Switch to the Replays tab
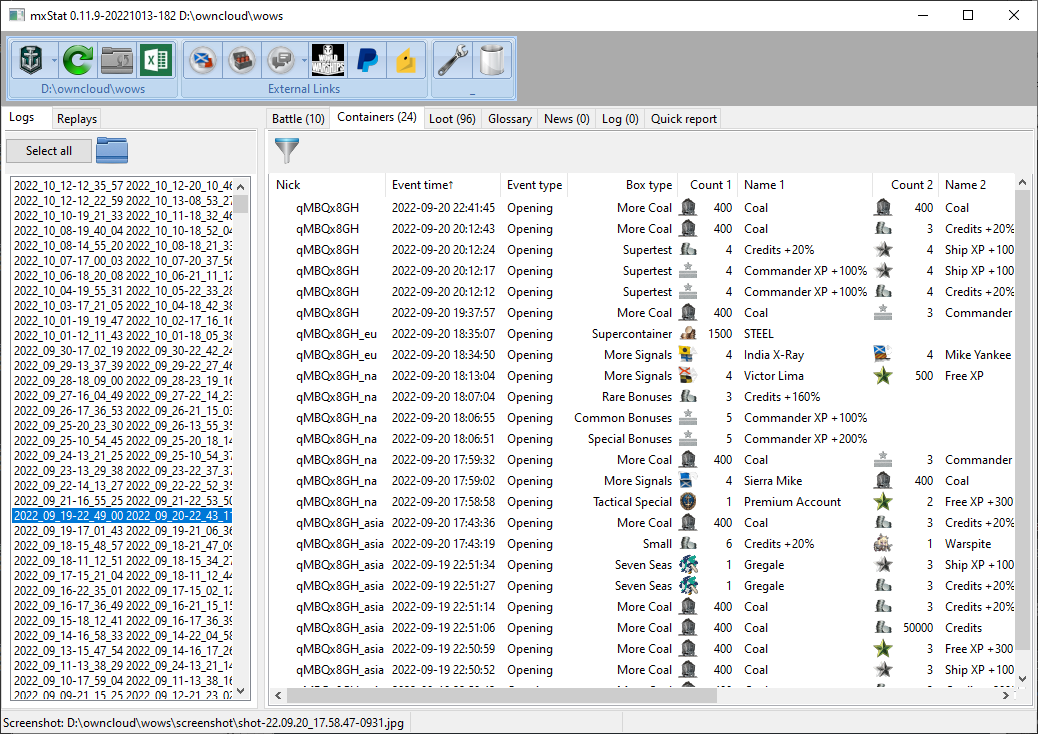This screenshot has height=734, width=1038. (x=77, y=118)
